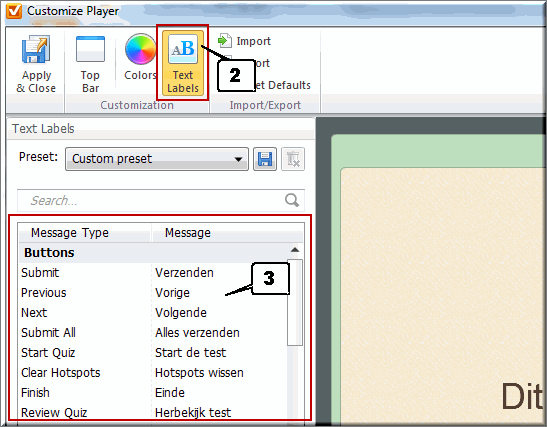Image resolution: width=547 pixels, height=427 pixels.
Task: Open the Top Bar customization
Action: click(90, 65)
